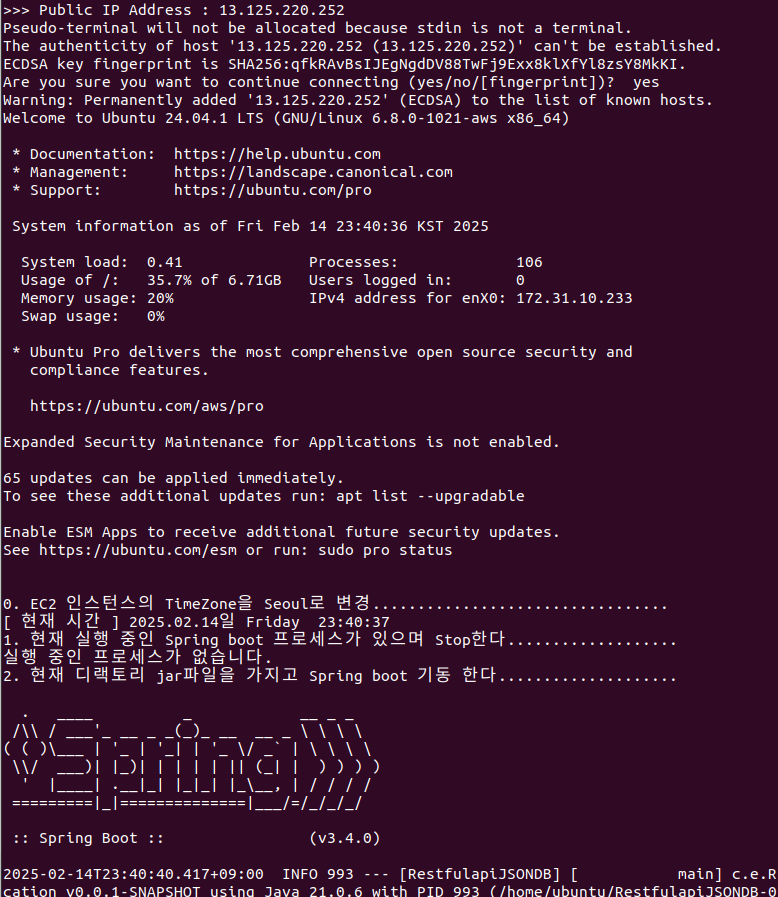Click the 'Pseudo-terminal will not be allocated' line

pos(317,28)
